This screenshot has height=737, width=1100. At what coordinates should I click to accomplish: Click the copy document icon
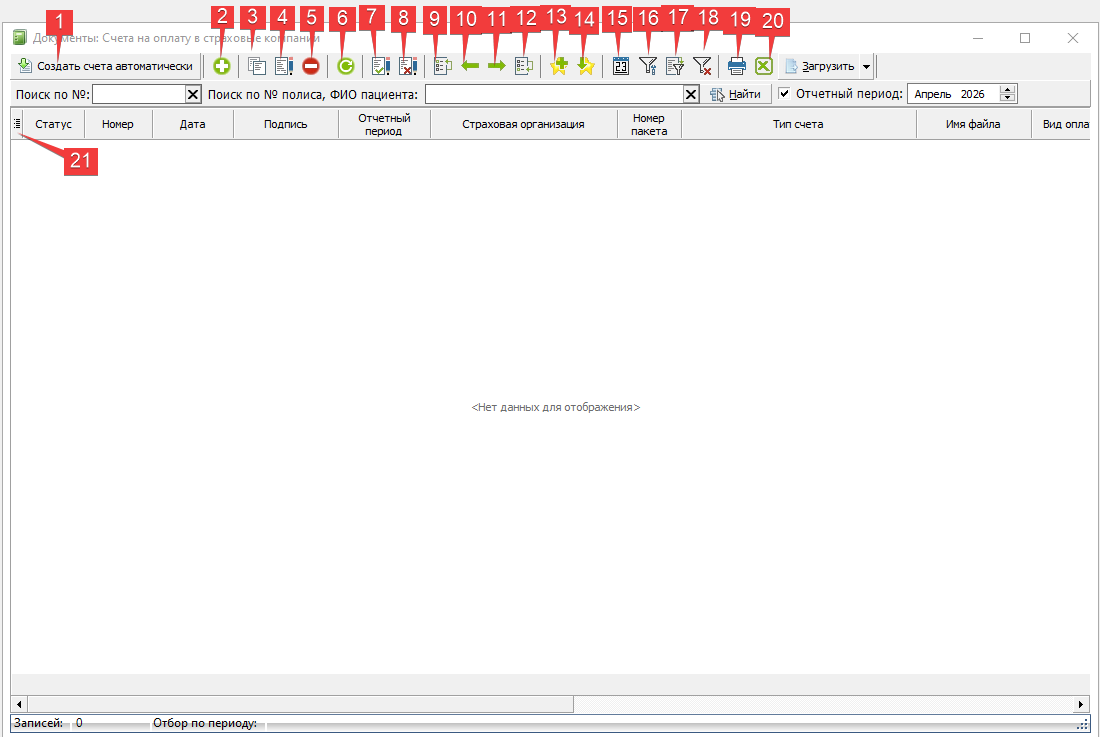tap(257, 67)
